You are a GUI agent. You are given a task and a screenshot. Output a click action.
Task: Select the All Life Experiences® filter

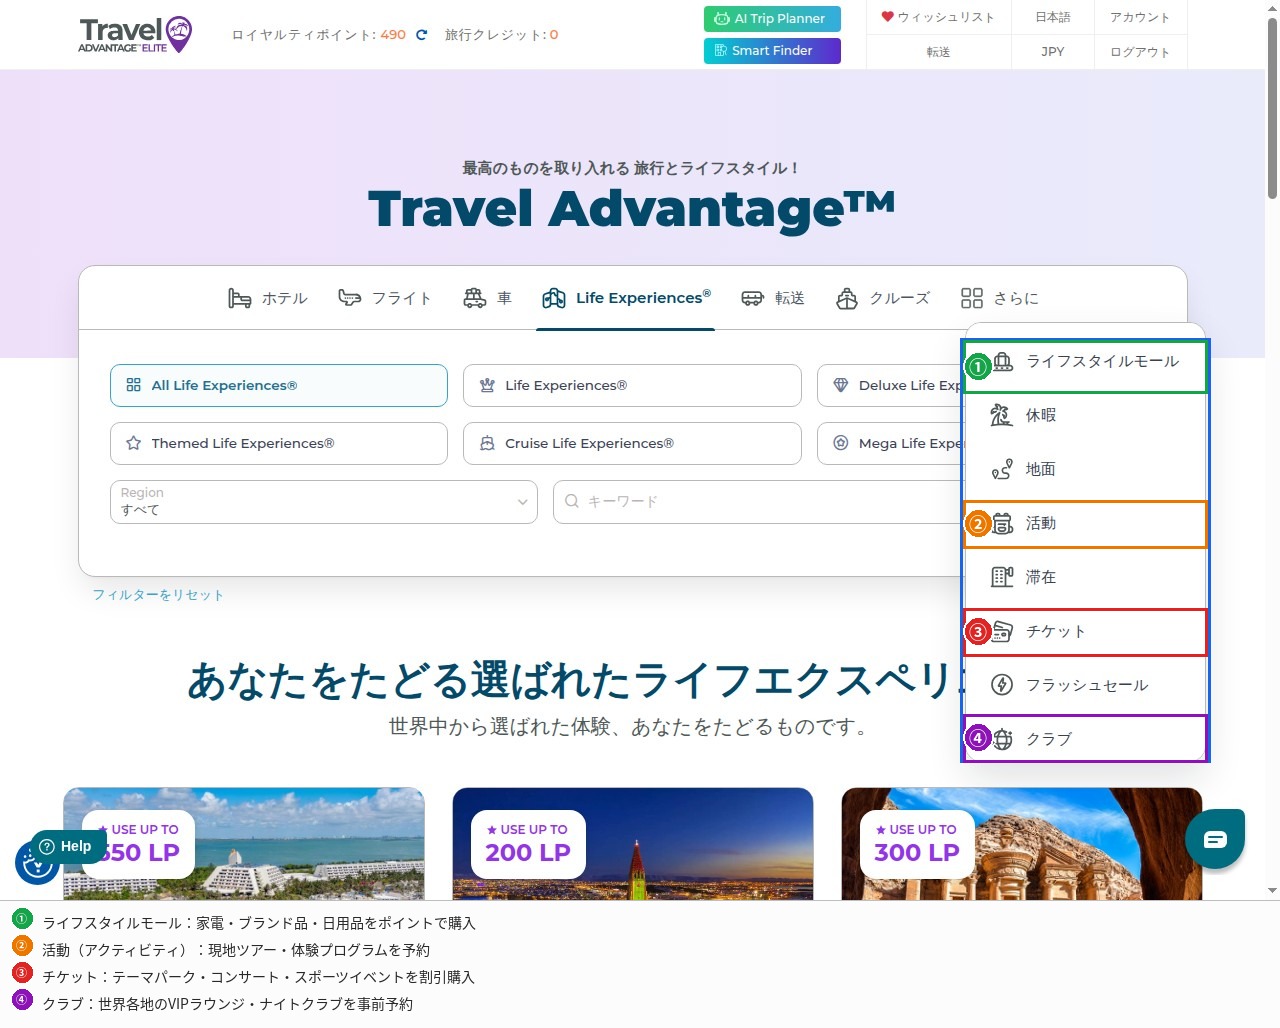point(279,385)
